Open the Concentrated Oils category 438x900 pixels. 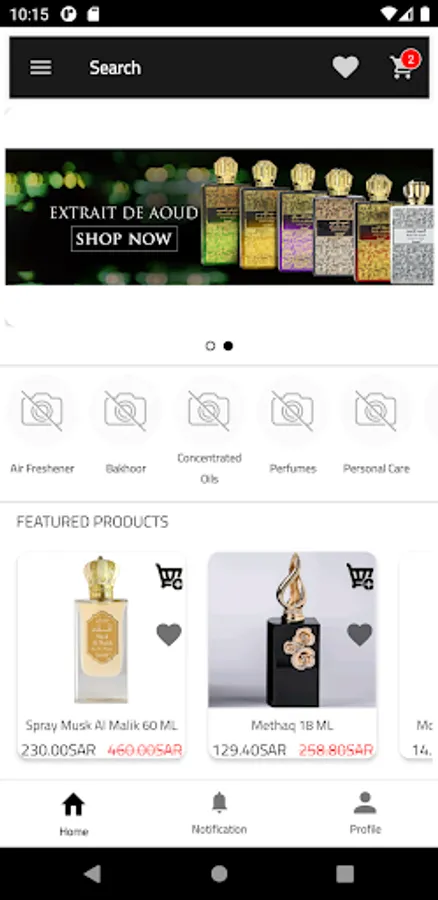[209, 430]
